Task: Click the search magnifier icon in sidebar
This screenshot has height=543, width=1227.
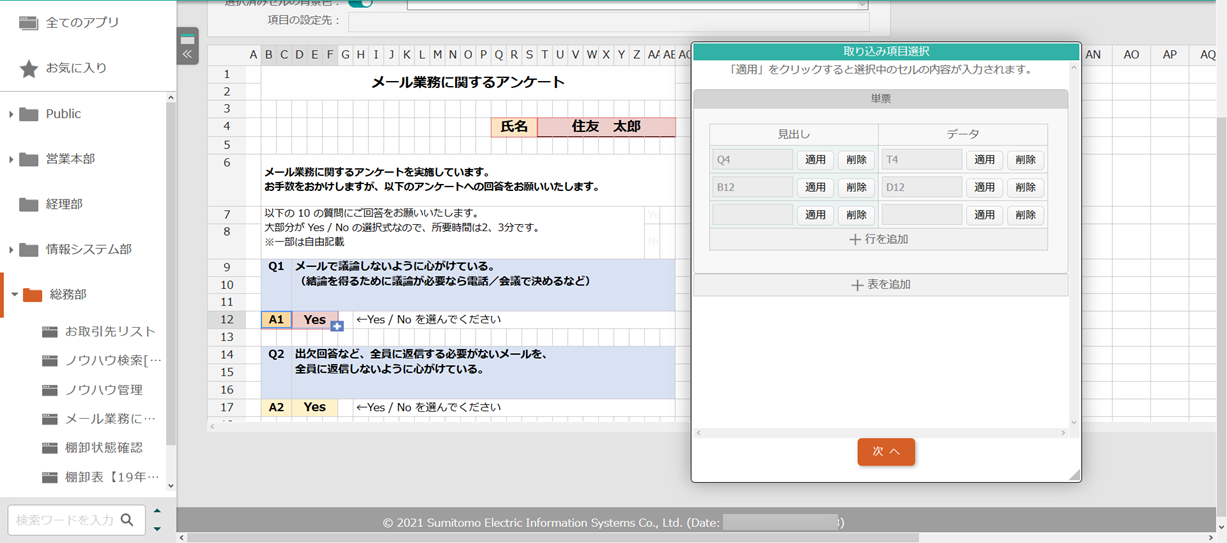Action: coord(127,520)
